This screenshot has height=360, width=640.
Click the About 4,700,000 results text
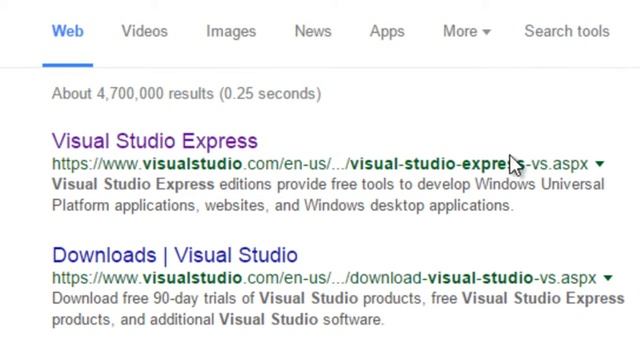point(187,94)
